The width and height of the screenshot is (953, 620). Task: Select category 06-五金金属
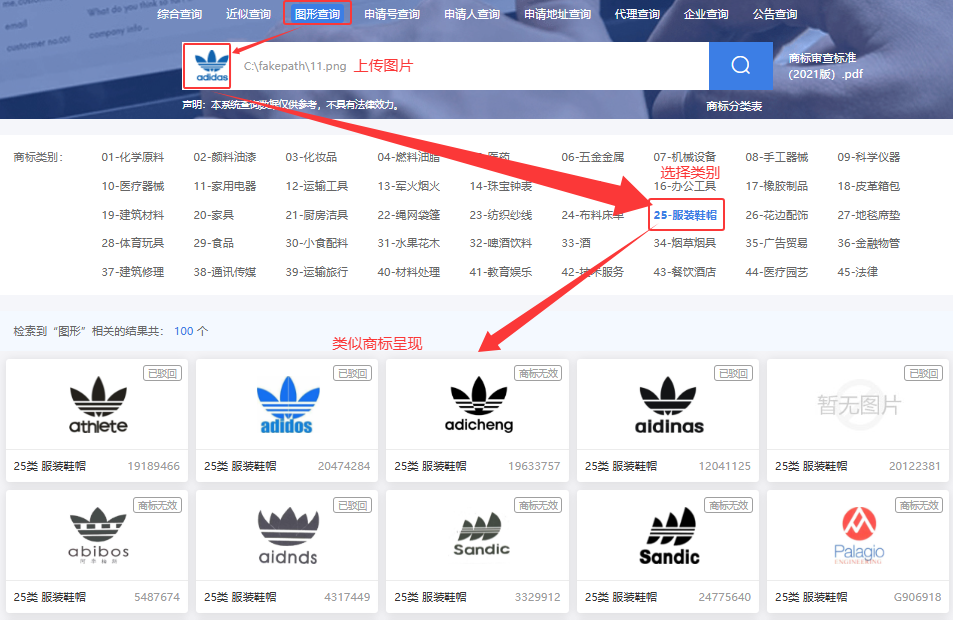click(x=593, y=157)
